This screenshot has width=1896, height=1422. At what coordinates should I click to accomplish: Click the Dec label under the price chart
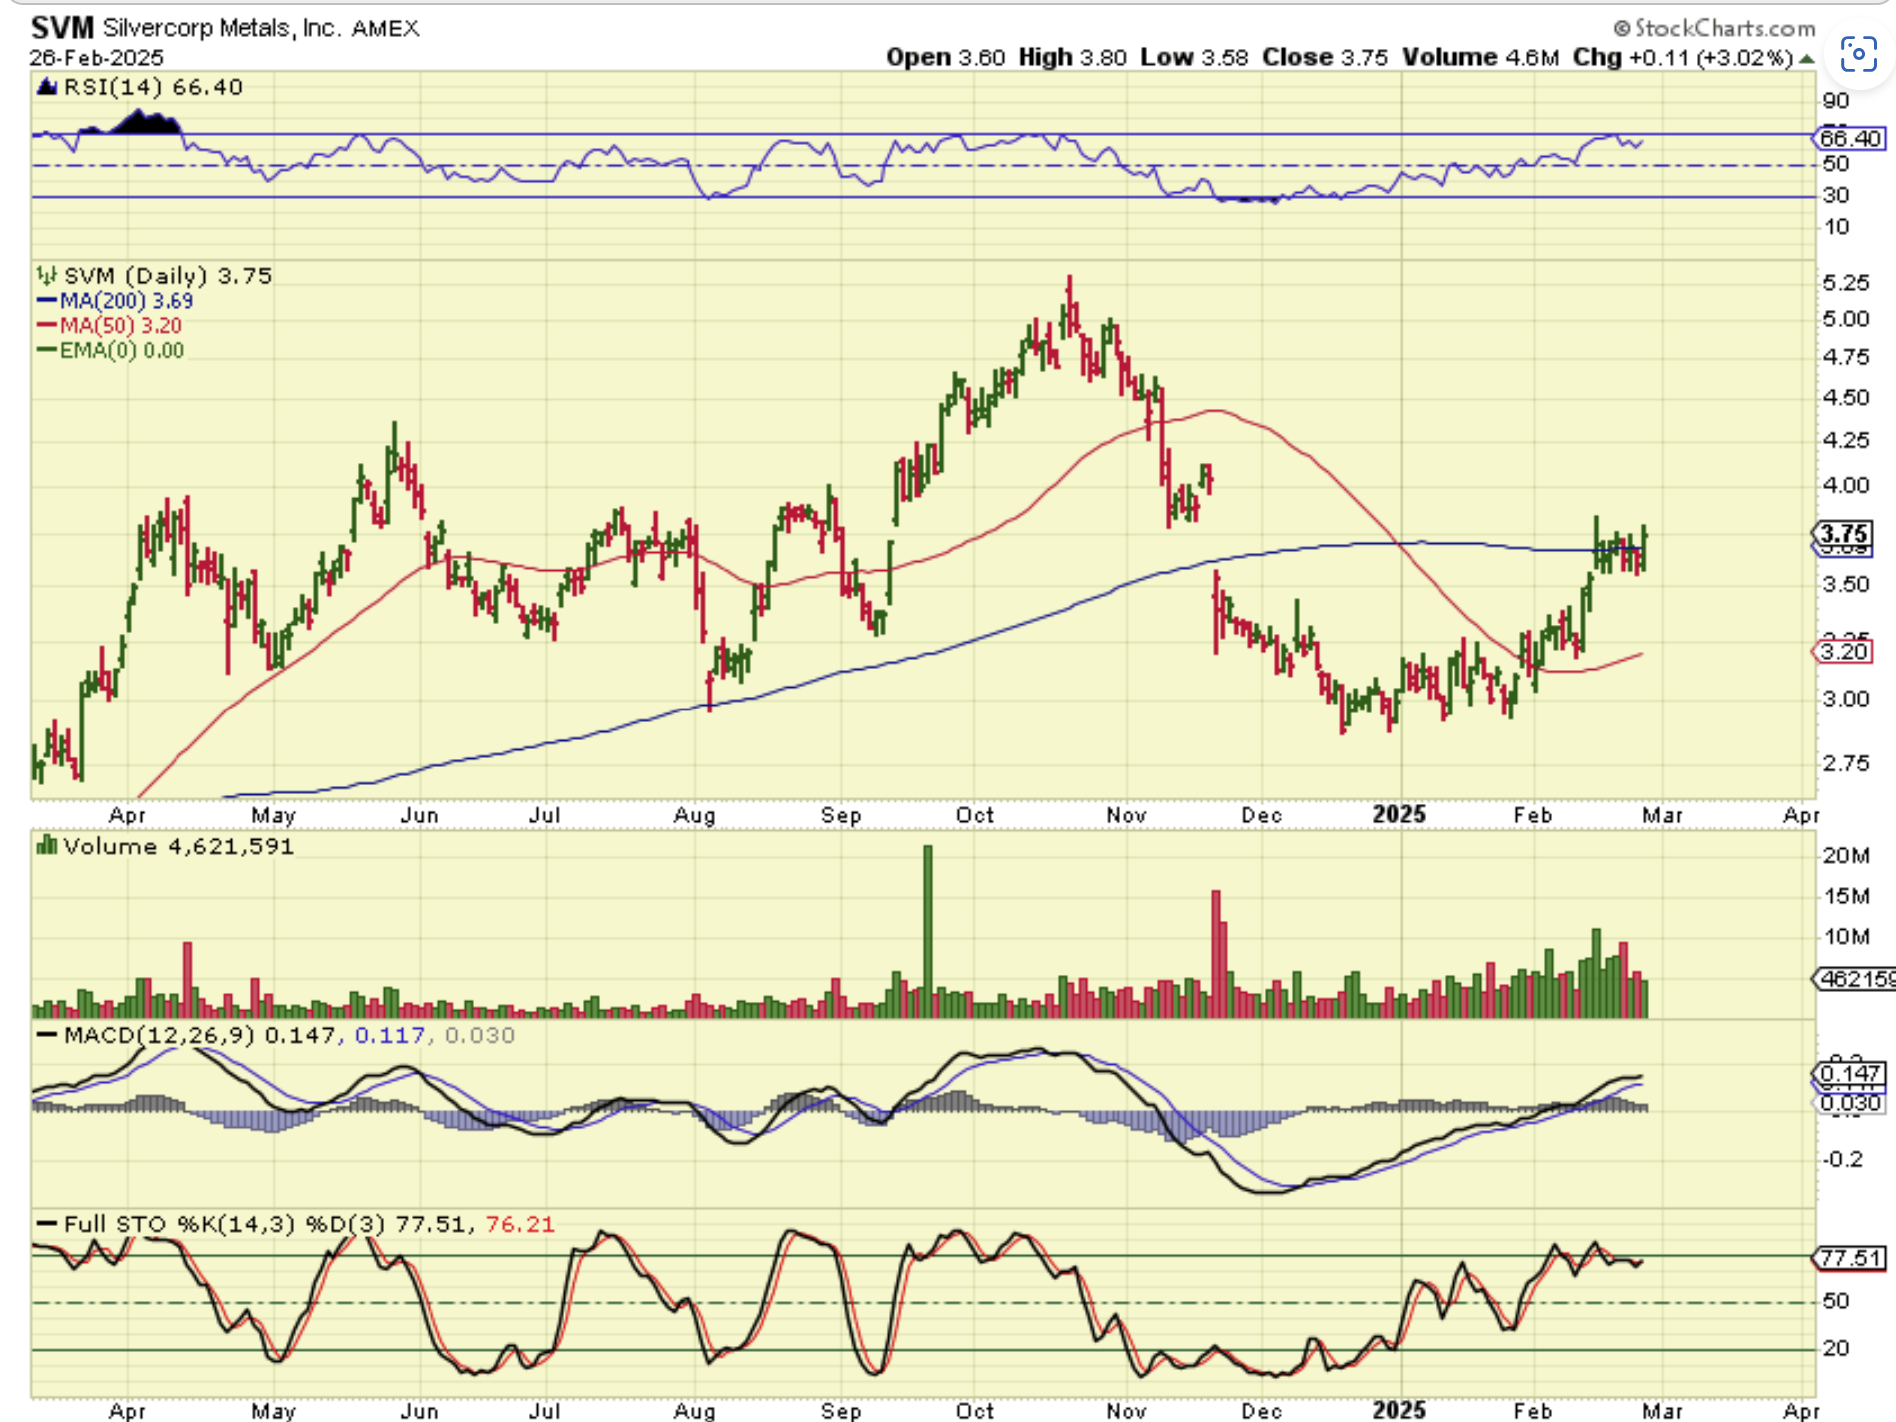point(1261,815)
